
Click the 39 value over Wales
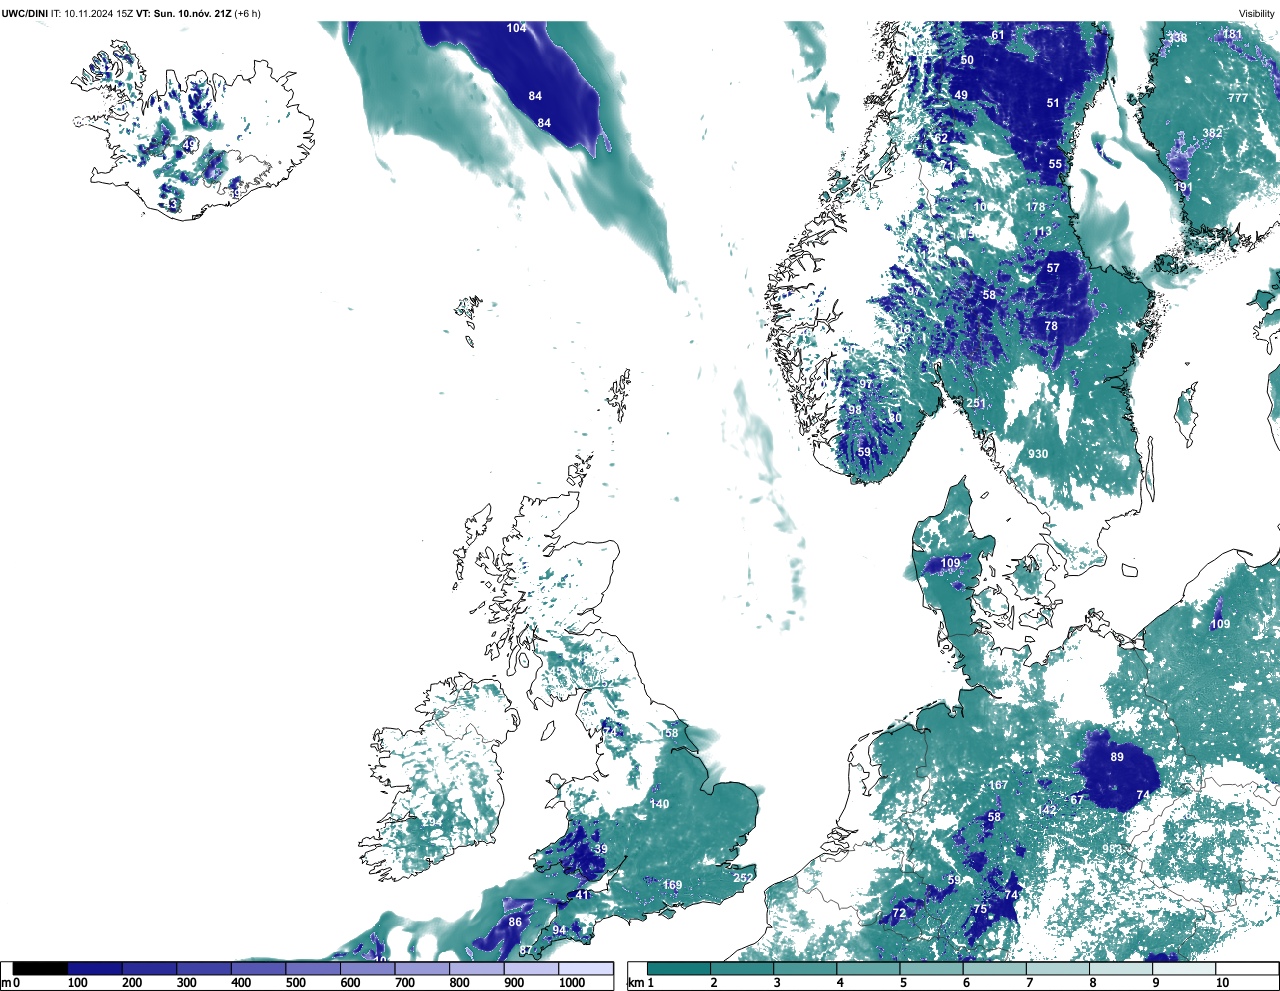point(601,849)
